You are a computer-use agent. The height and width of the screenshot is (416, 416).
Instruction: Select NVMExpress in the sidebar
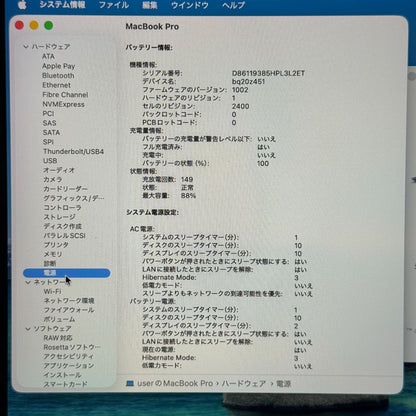(x=64, y=104)
